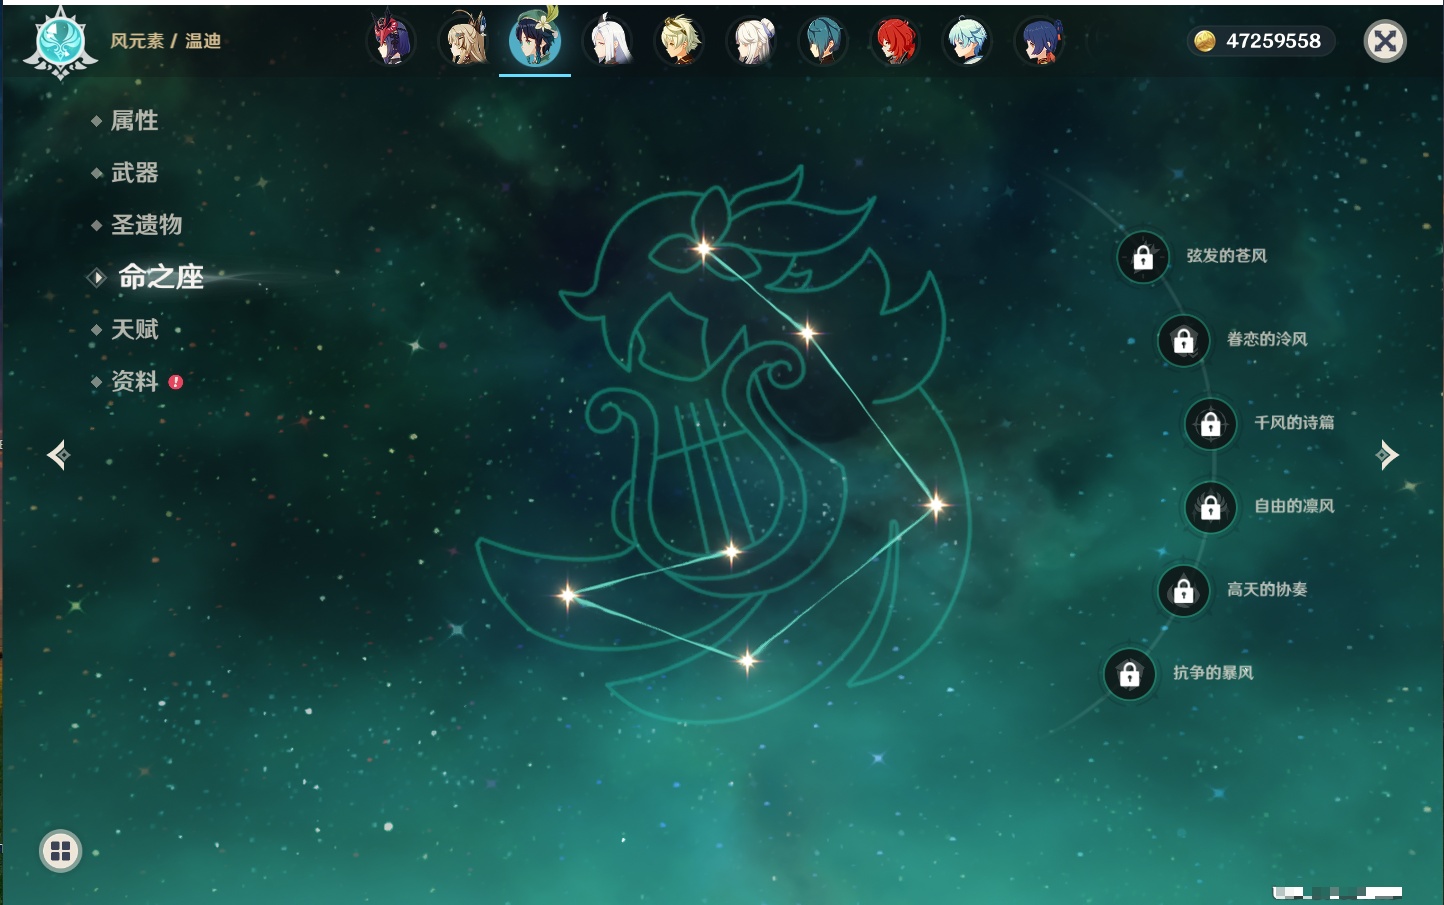
Task: Click the 自由的凛风 constellation label
Action: pos(1294,506)
